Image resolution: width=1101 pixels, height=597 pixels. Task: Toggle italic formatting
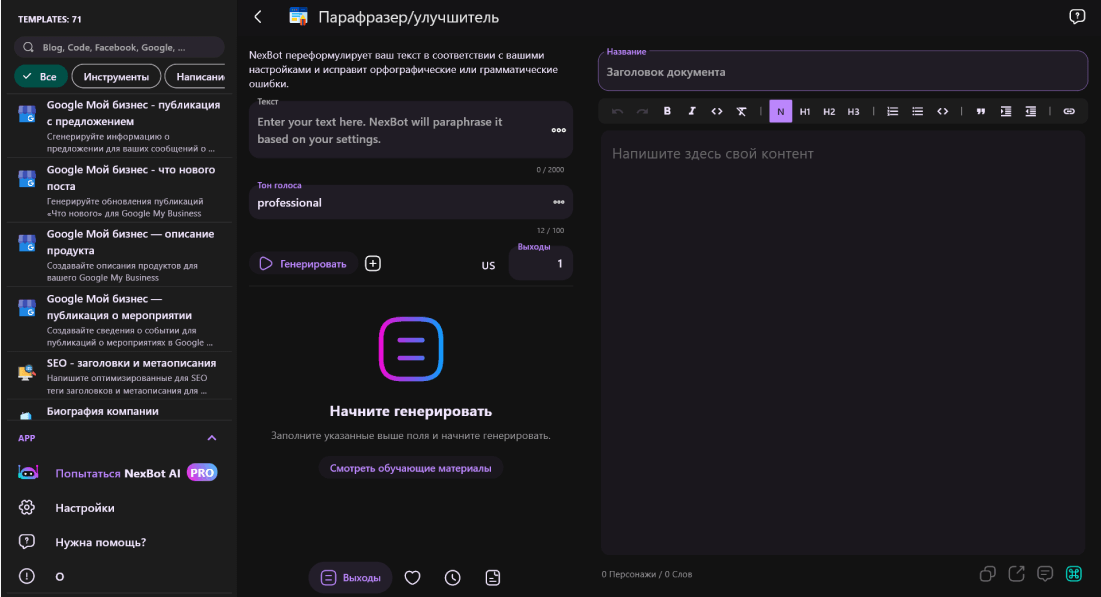tap(692, 111)
